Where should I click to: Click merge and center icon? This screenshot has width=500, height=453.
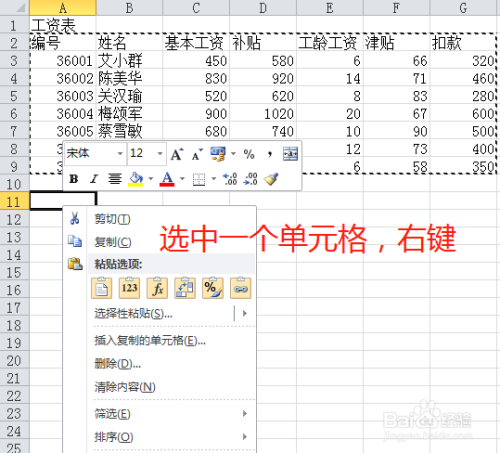[x=290, y=154]
